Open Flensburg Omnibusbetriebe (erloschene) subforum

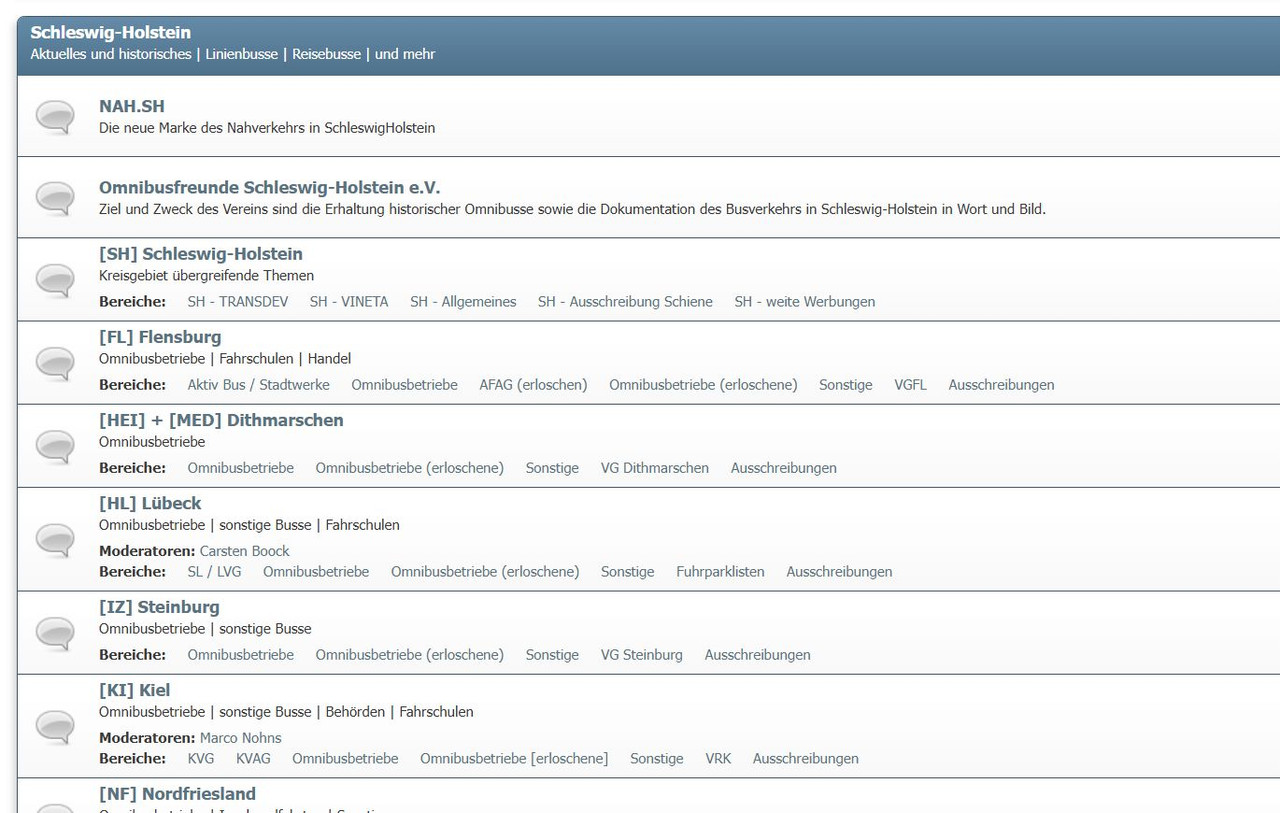click(703, 384)
